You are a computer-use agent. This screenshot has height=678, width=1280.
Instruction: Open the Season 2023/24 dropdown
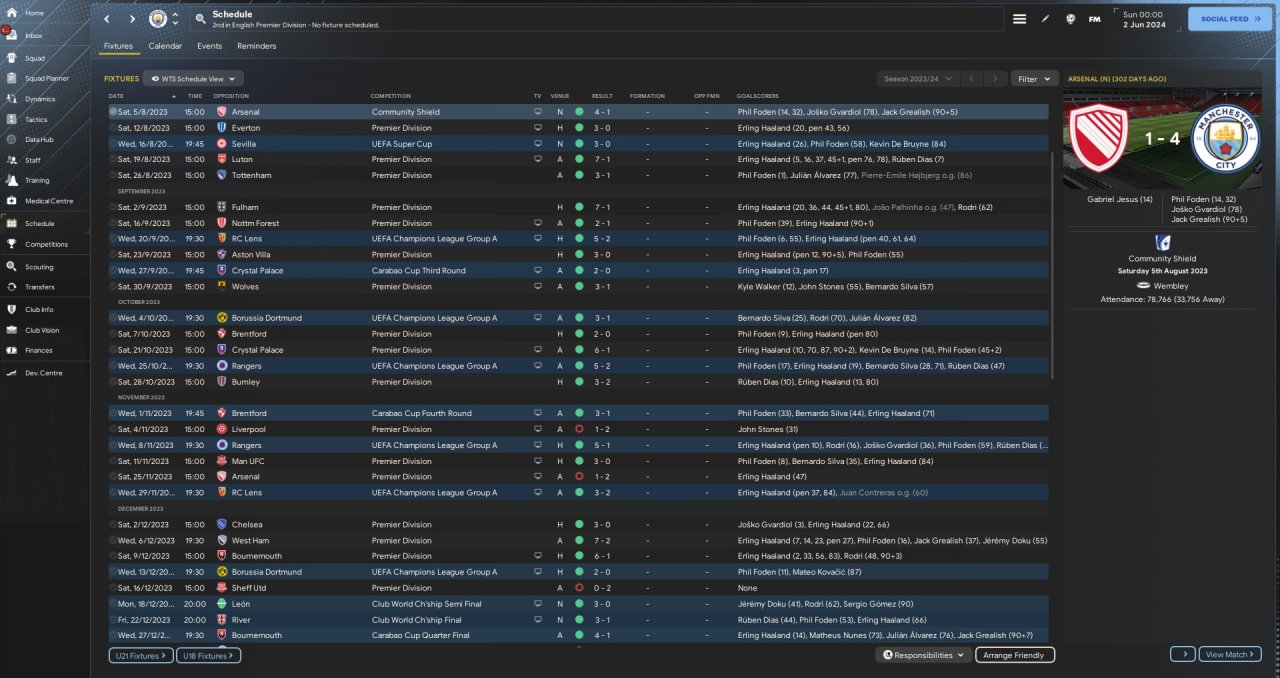point(917,78)
